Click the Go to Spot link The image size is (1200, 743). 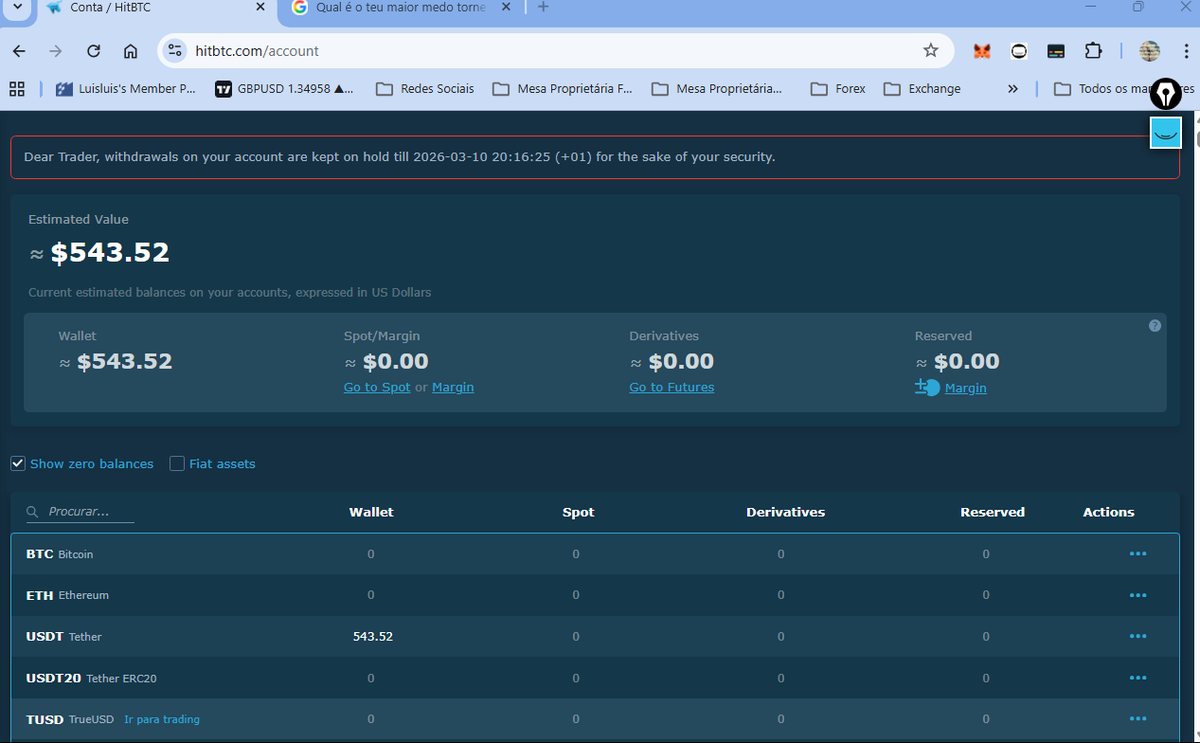coord(377,387)
